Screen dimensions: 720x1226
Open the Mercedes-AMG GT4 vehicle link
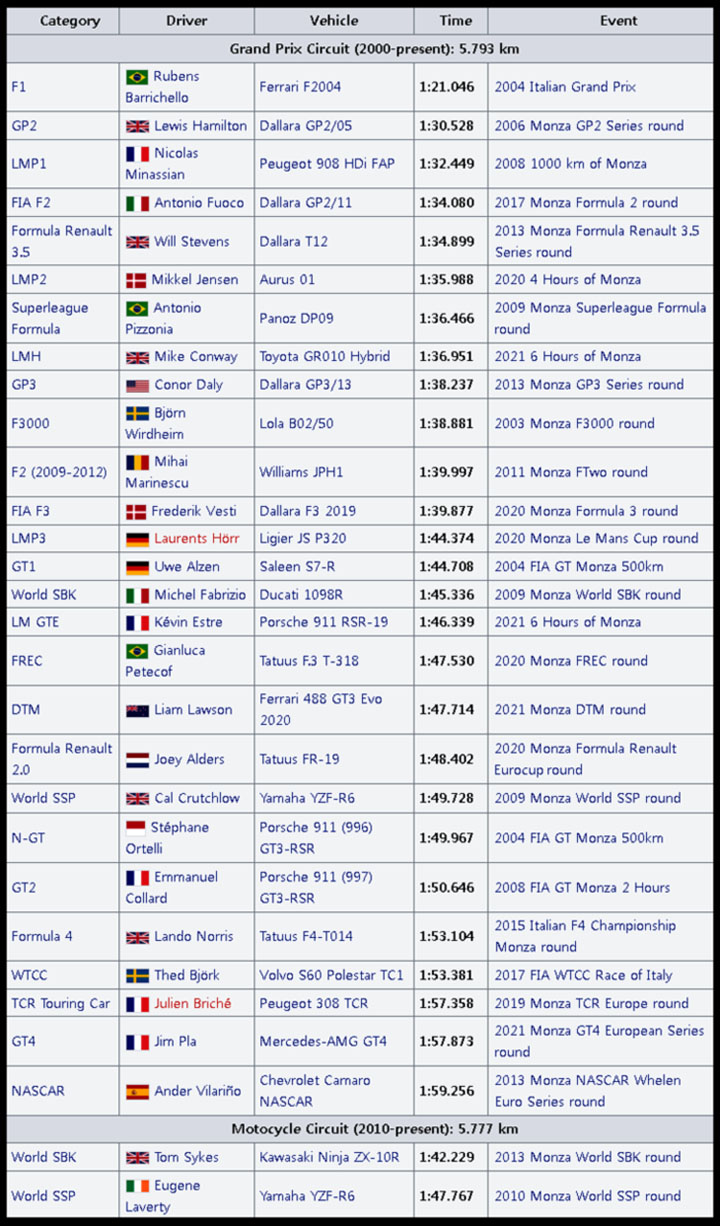[x=323, y=1042]
